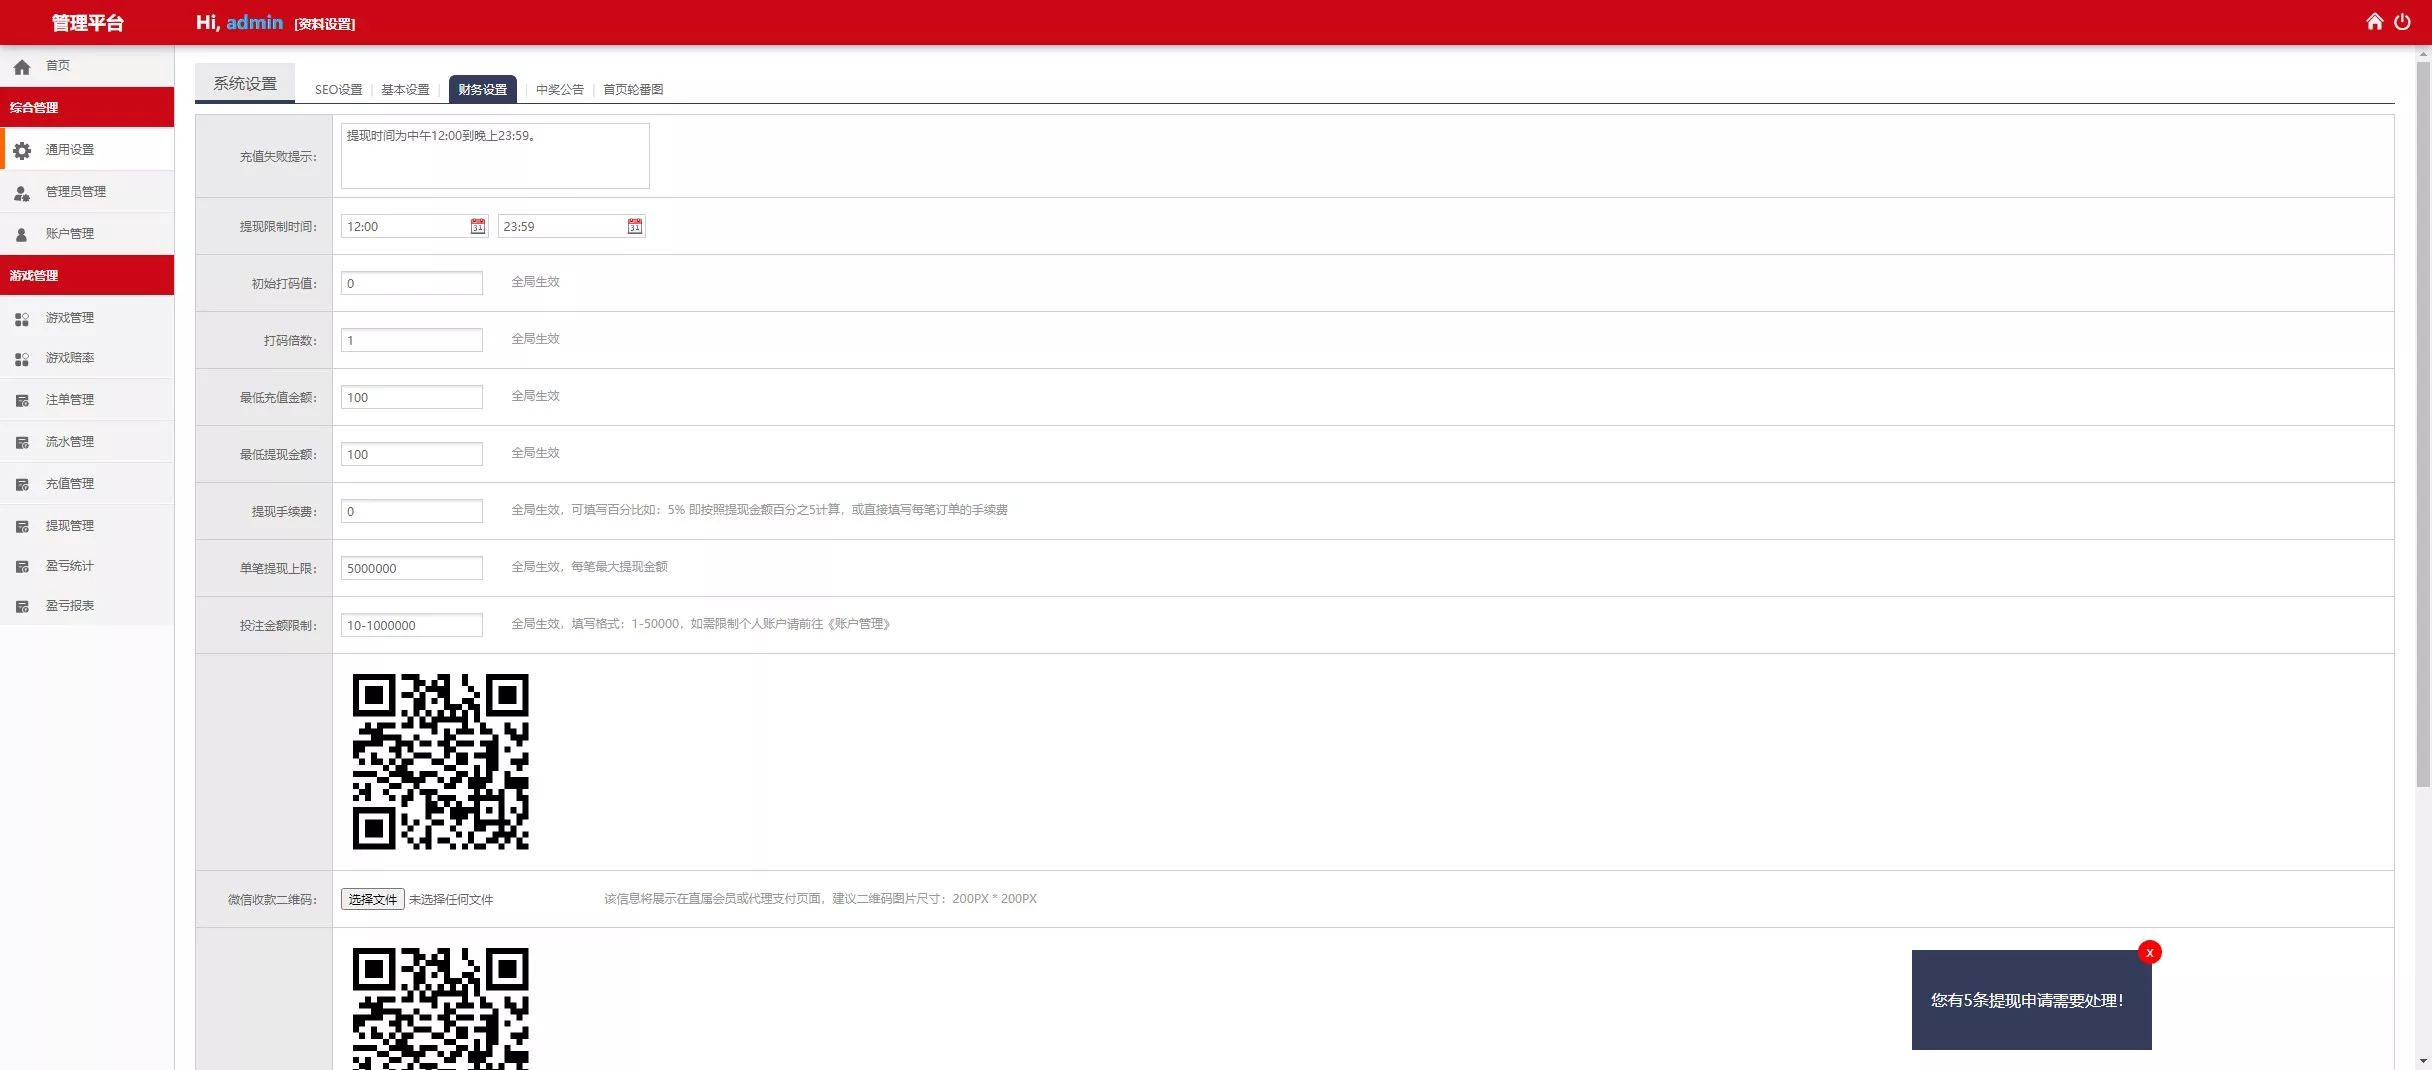2432x1070 pixels.
Task: Click the 游戏管理 sidebar icon
Action: click(22, 318)
